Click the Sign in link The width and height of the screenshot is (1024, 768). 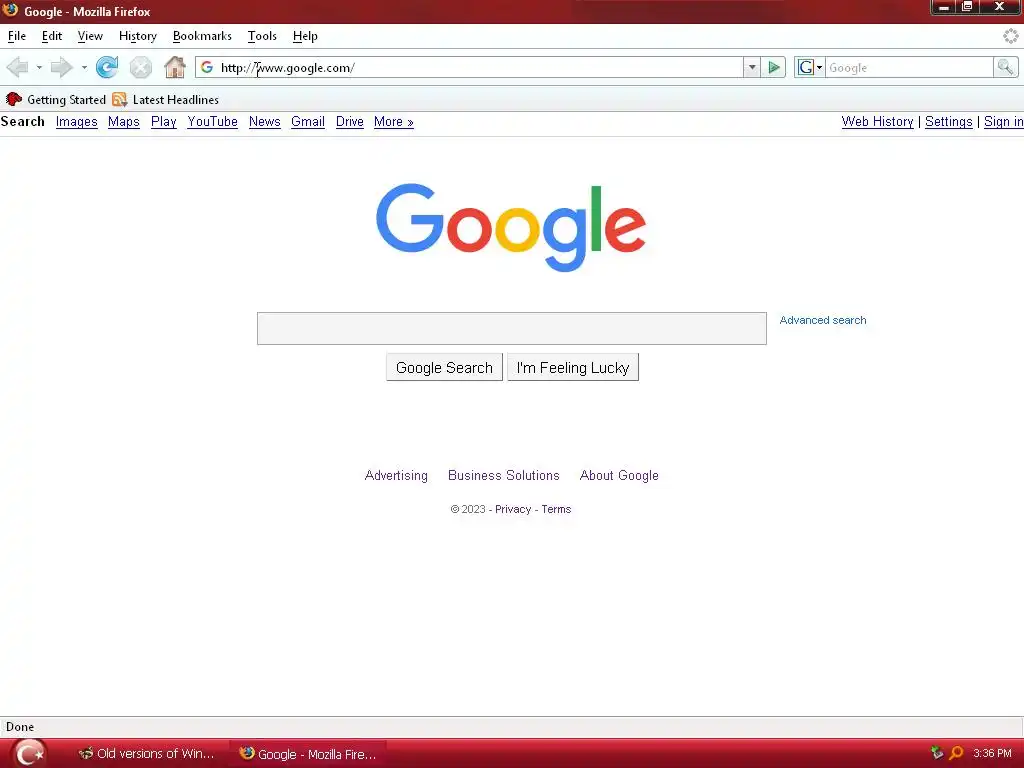pos(1004,121)
